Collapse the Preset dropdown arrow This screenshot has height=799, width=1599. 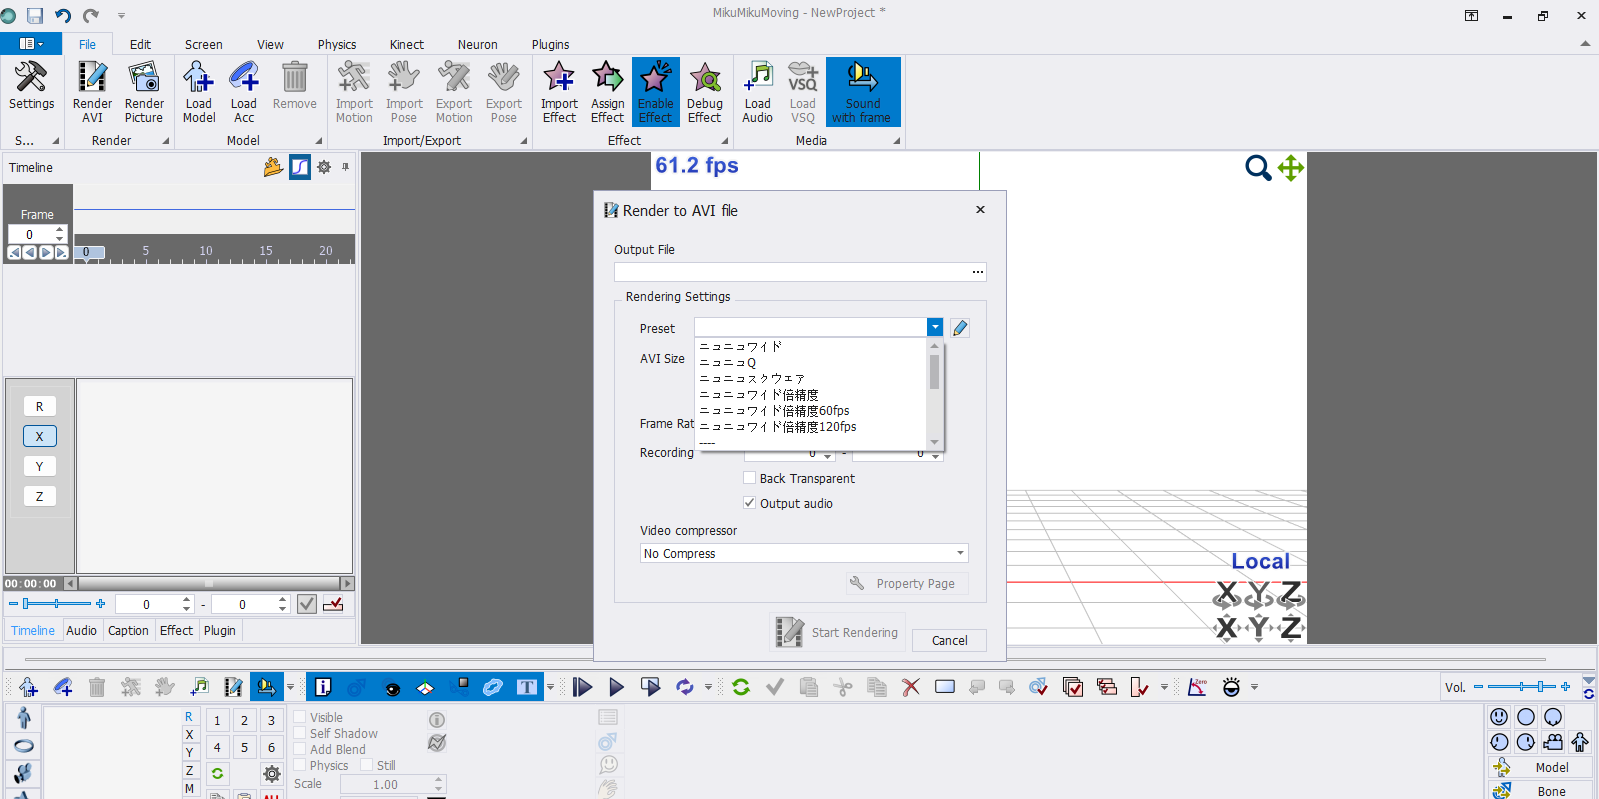935,327
